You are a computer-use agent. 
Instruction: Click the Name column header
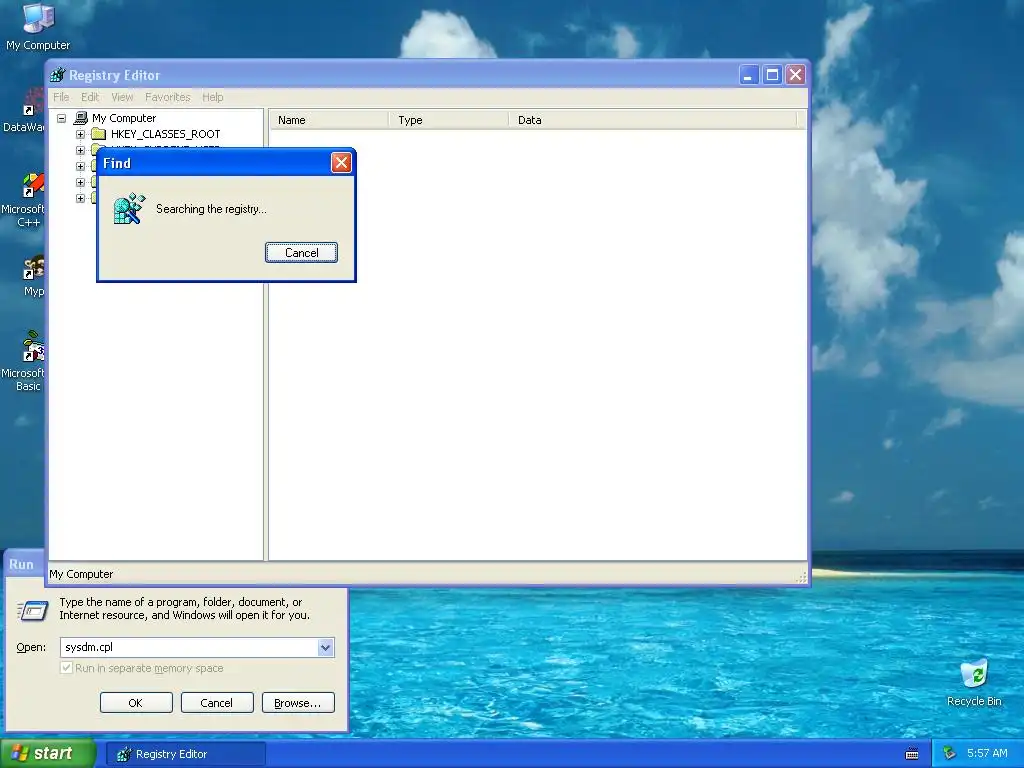coord(328,120)
